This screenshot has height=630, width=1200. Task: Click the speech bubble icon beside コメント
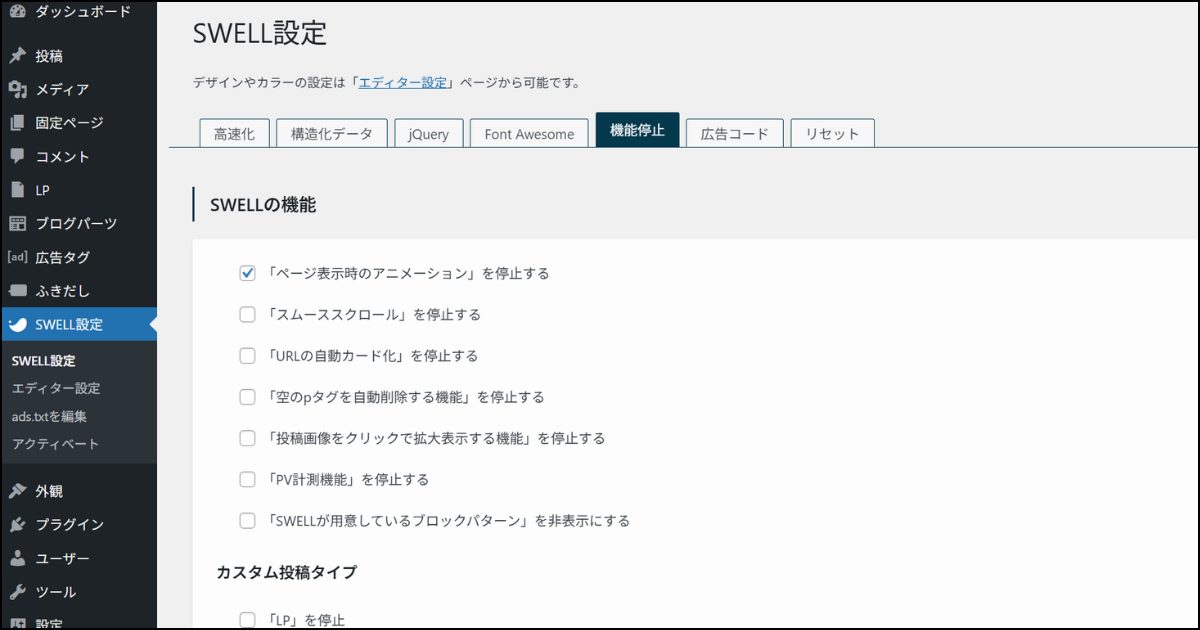pyautogui.click(x=17, y=156)
